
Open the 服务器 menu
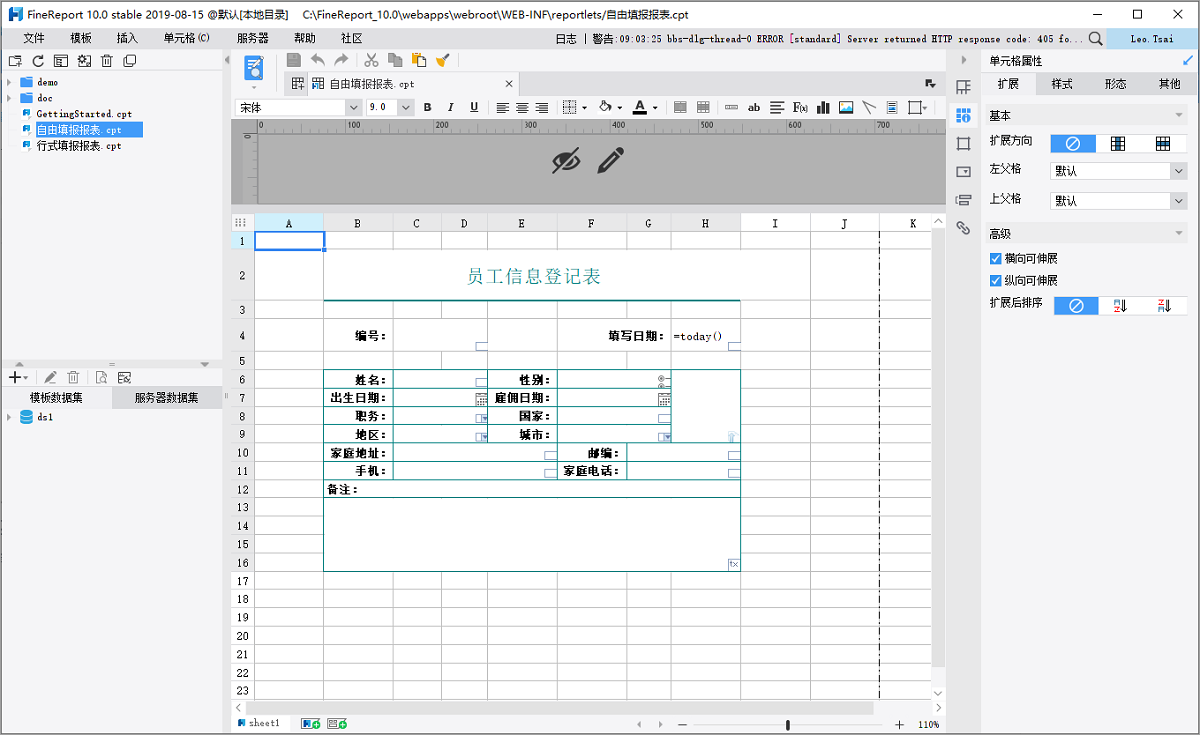point(253,38)
